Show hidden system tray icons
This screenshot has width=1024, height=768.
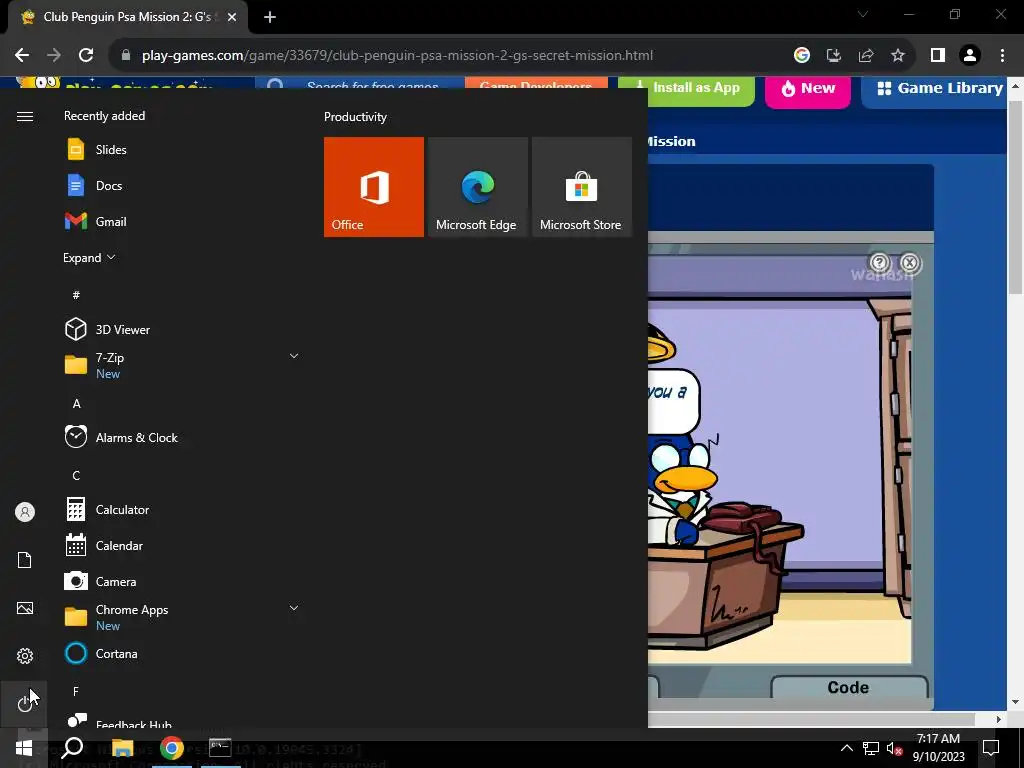tap(846, 748)
